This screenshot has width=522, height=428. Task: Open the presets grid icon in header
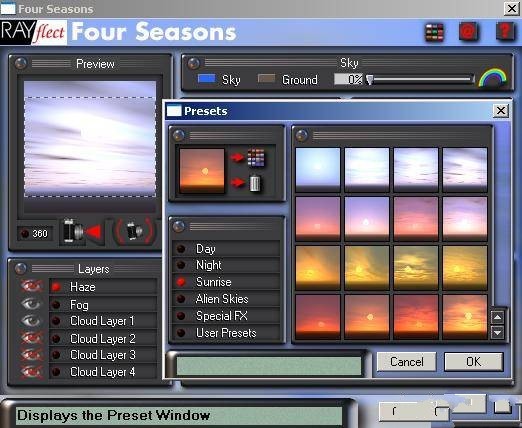pyautogui.click(x=435, y=32)
